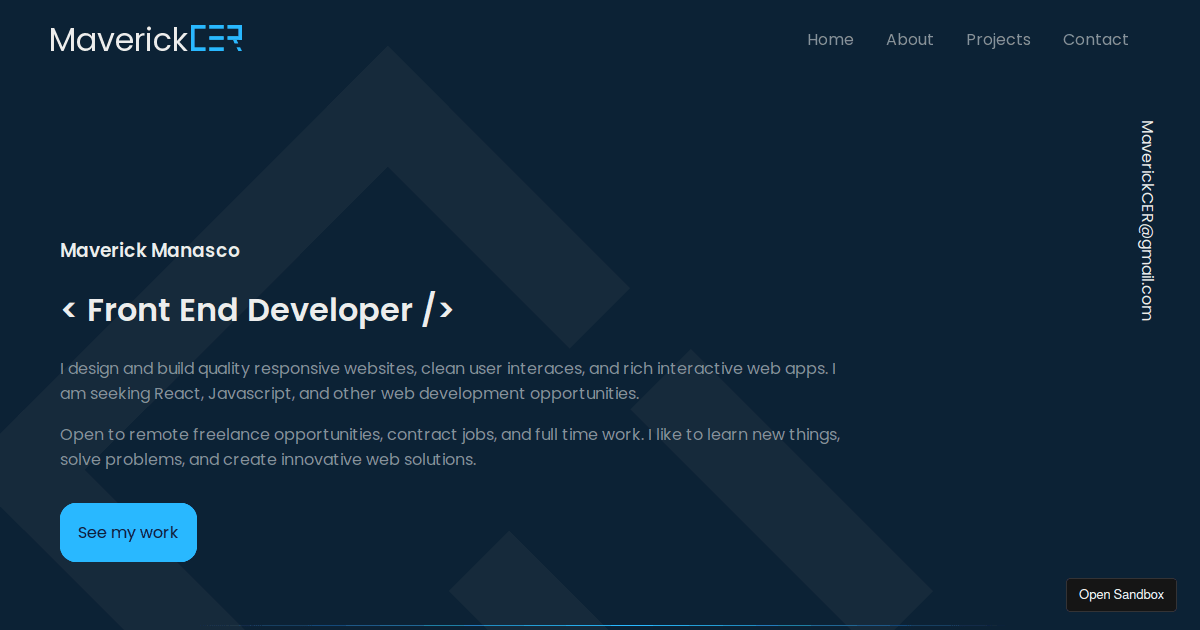1200x630 pixels.
Task: Click the vertical MaverickCER@gmail.com email link
Action: [x=1146, y=220]
